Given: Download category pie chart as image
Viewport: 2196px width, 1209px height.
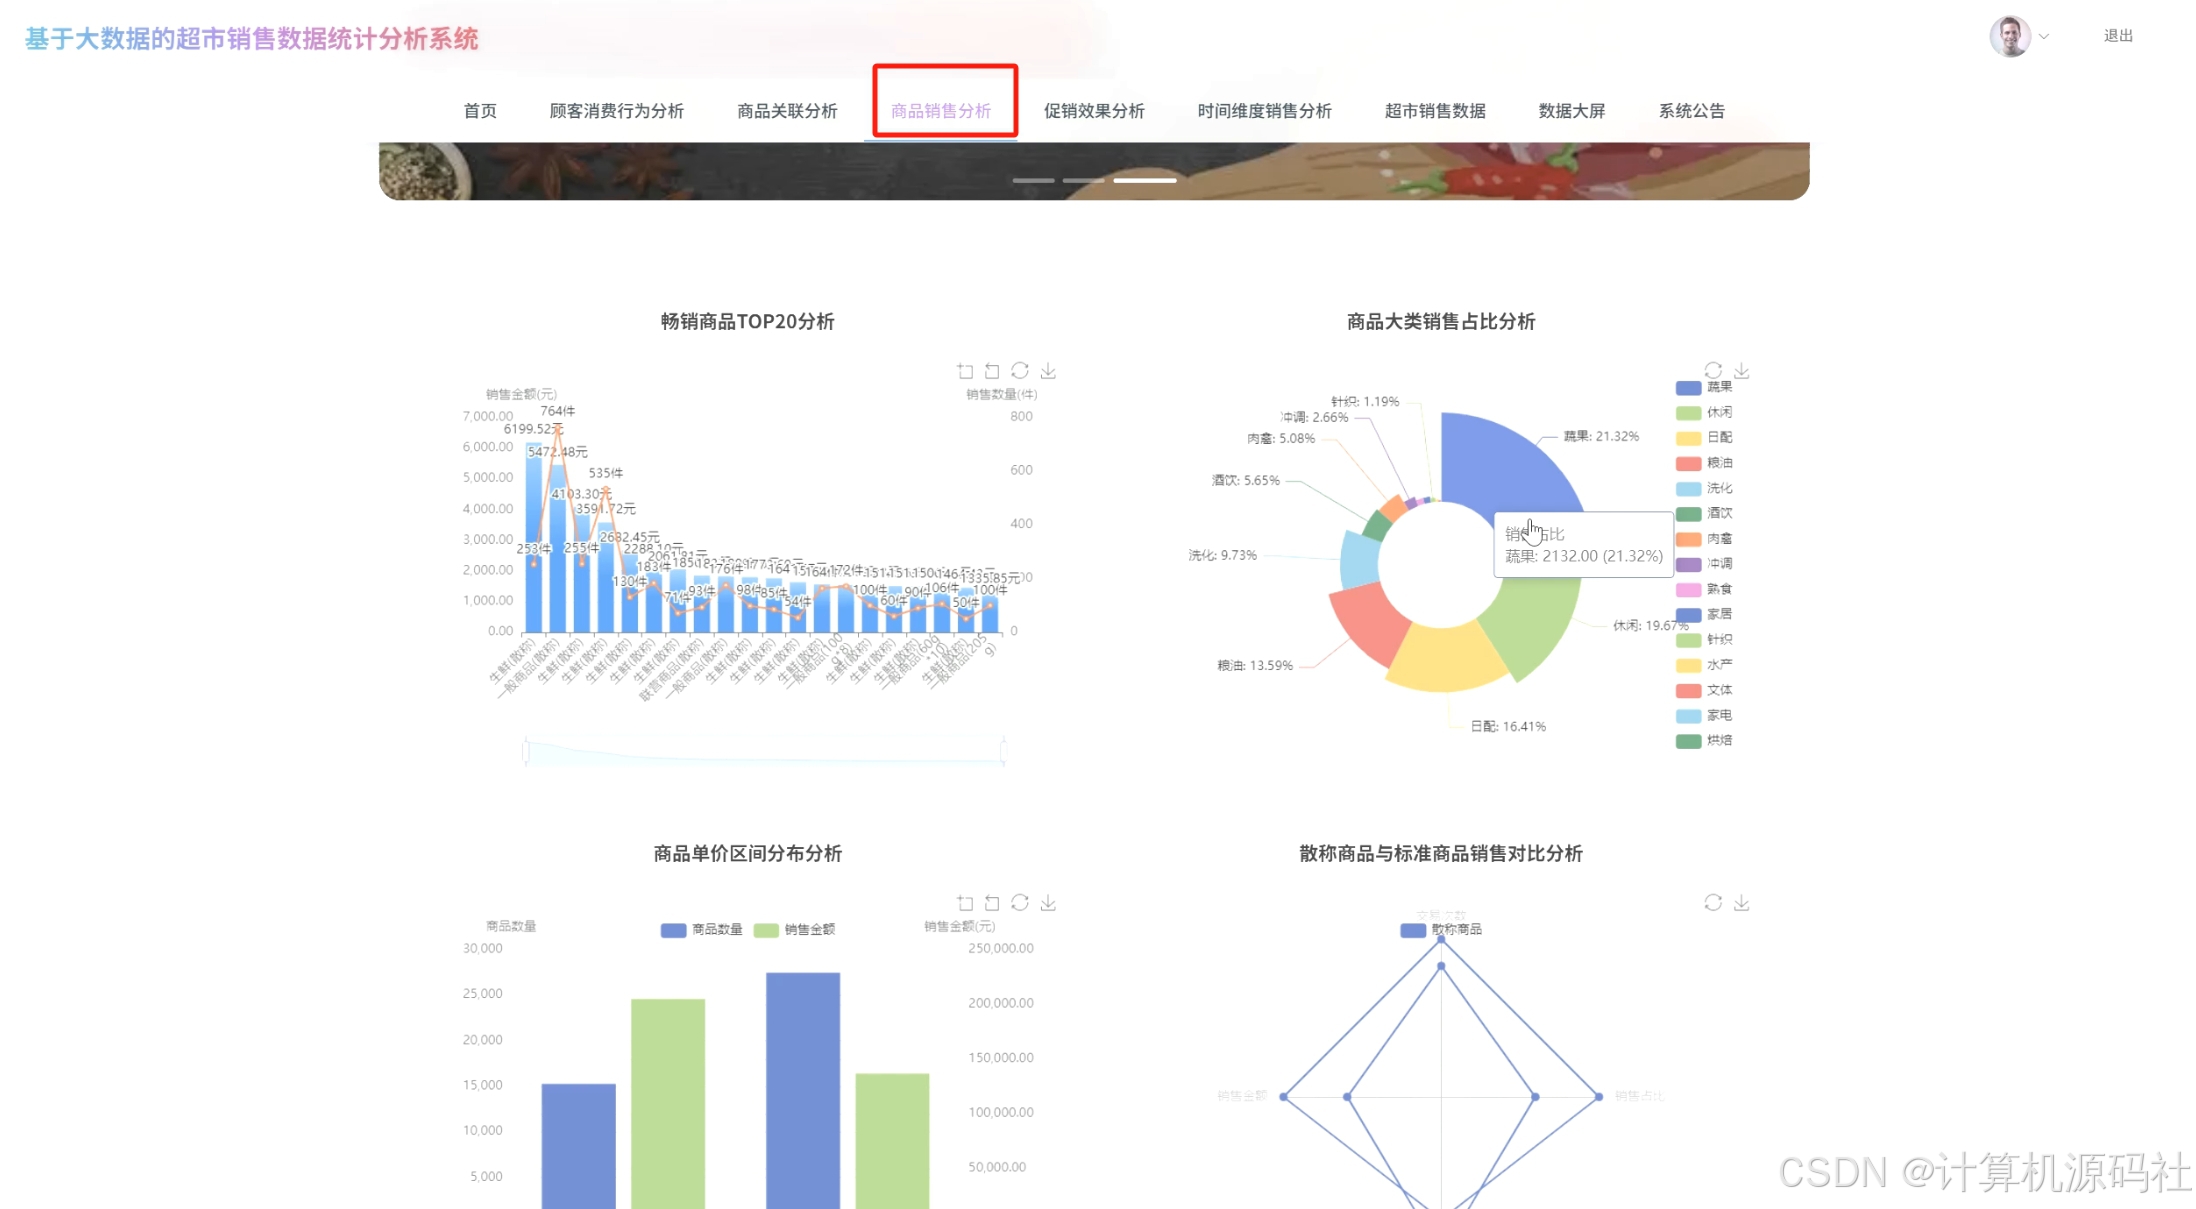Looking at the screenshot, I should (1741, 371).
